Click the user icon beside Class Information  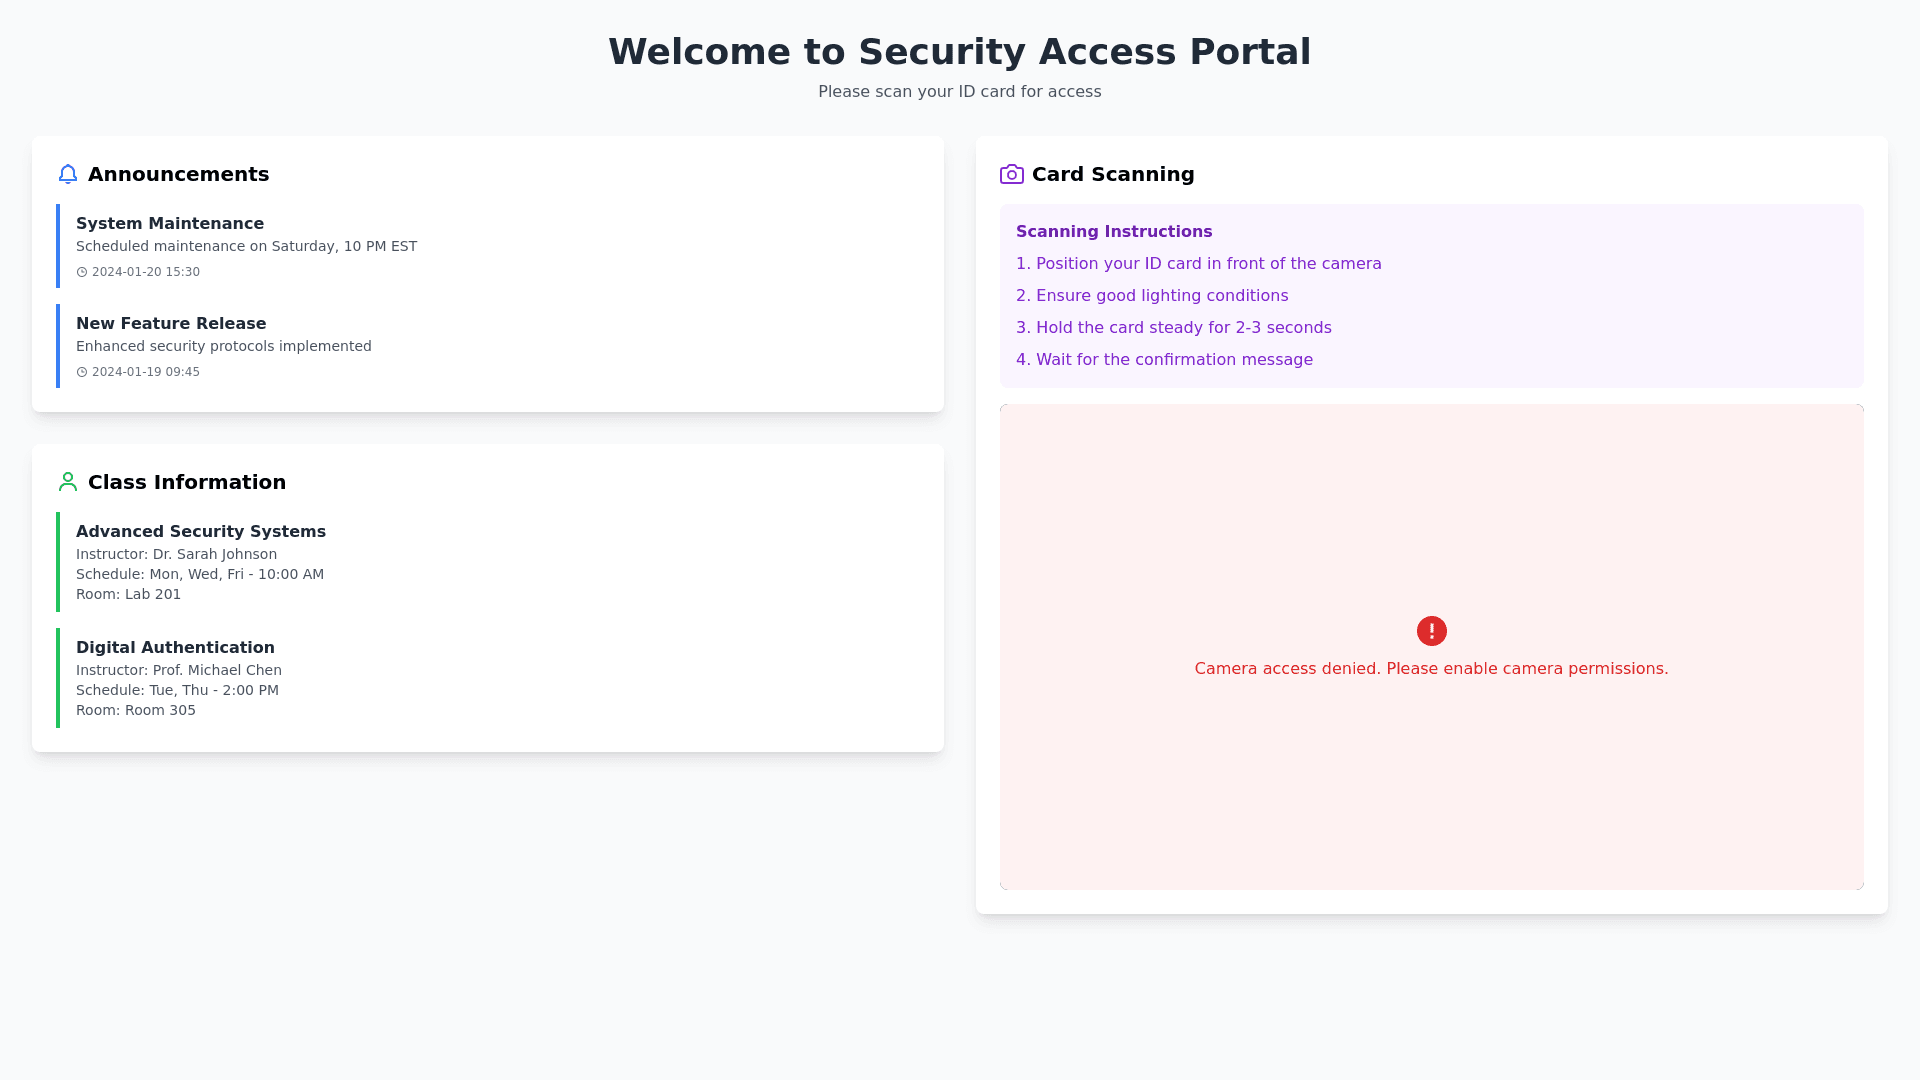[x=68, y=482]
